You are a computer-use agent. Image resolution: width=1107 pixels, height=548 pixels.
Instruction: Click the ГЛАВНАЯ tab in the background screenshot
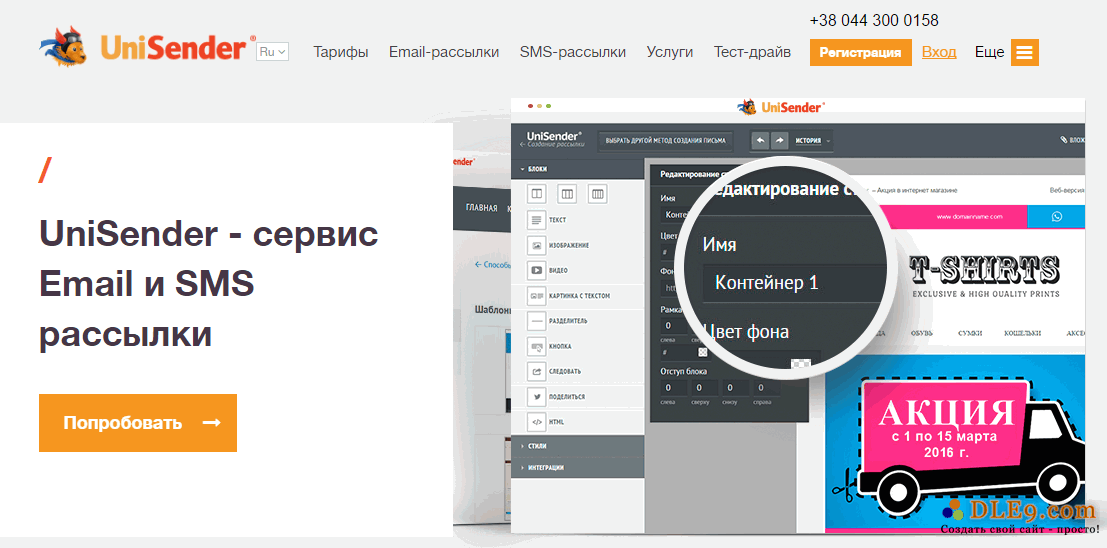[481, 208]
